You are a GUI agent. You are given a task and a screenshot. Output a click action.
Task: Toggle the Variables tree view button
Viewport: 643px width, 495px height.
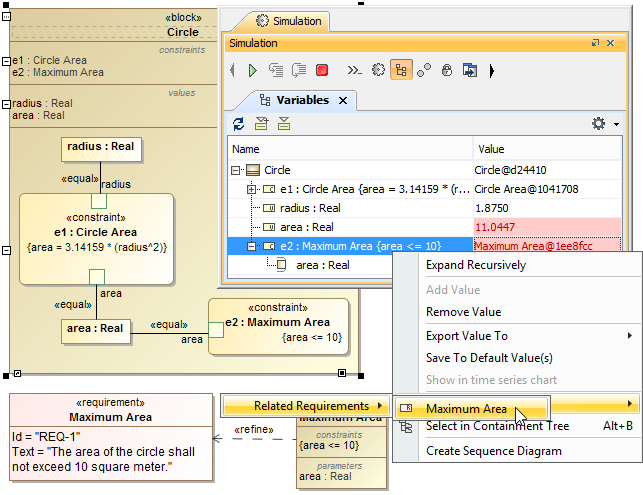(x=401, y=70)
